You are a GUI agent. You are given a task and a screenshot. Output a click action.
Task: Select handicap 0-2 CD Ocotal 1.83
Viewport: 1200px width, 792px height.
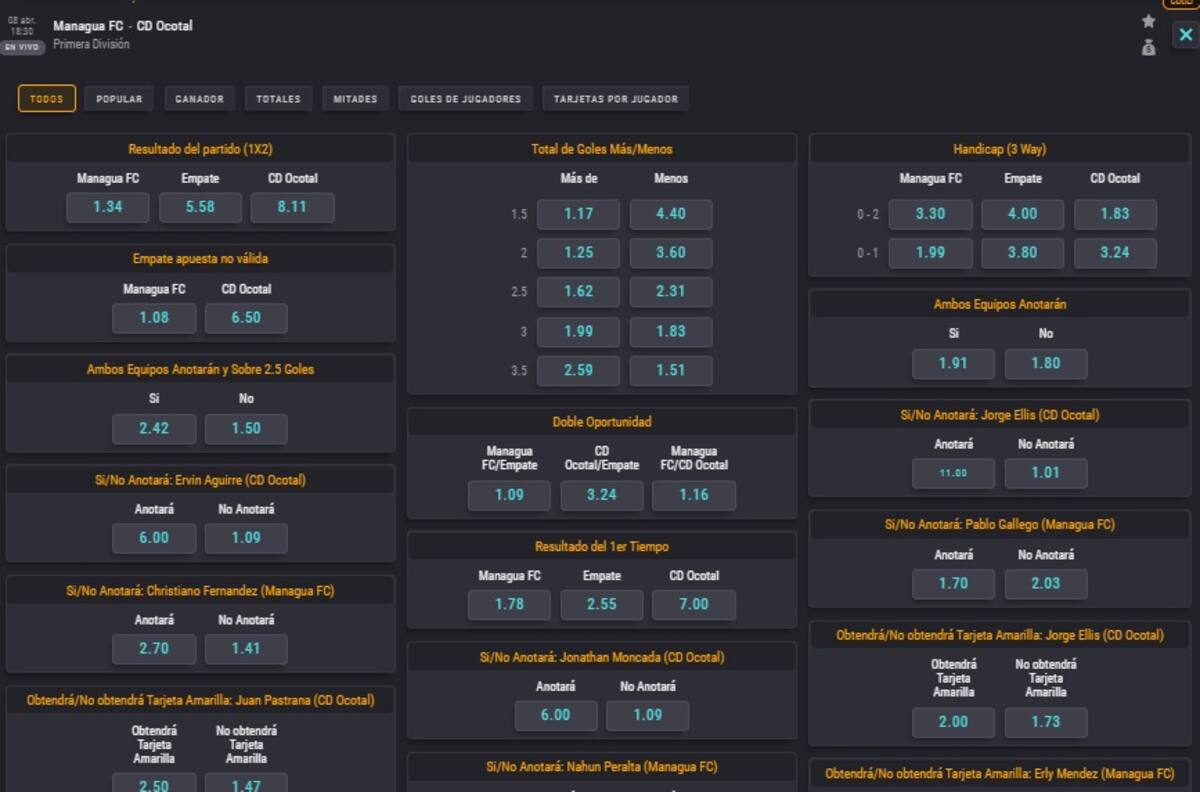tap(1115, 214)
